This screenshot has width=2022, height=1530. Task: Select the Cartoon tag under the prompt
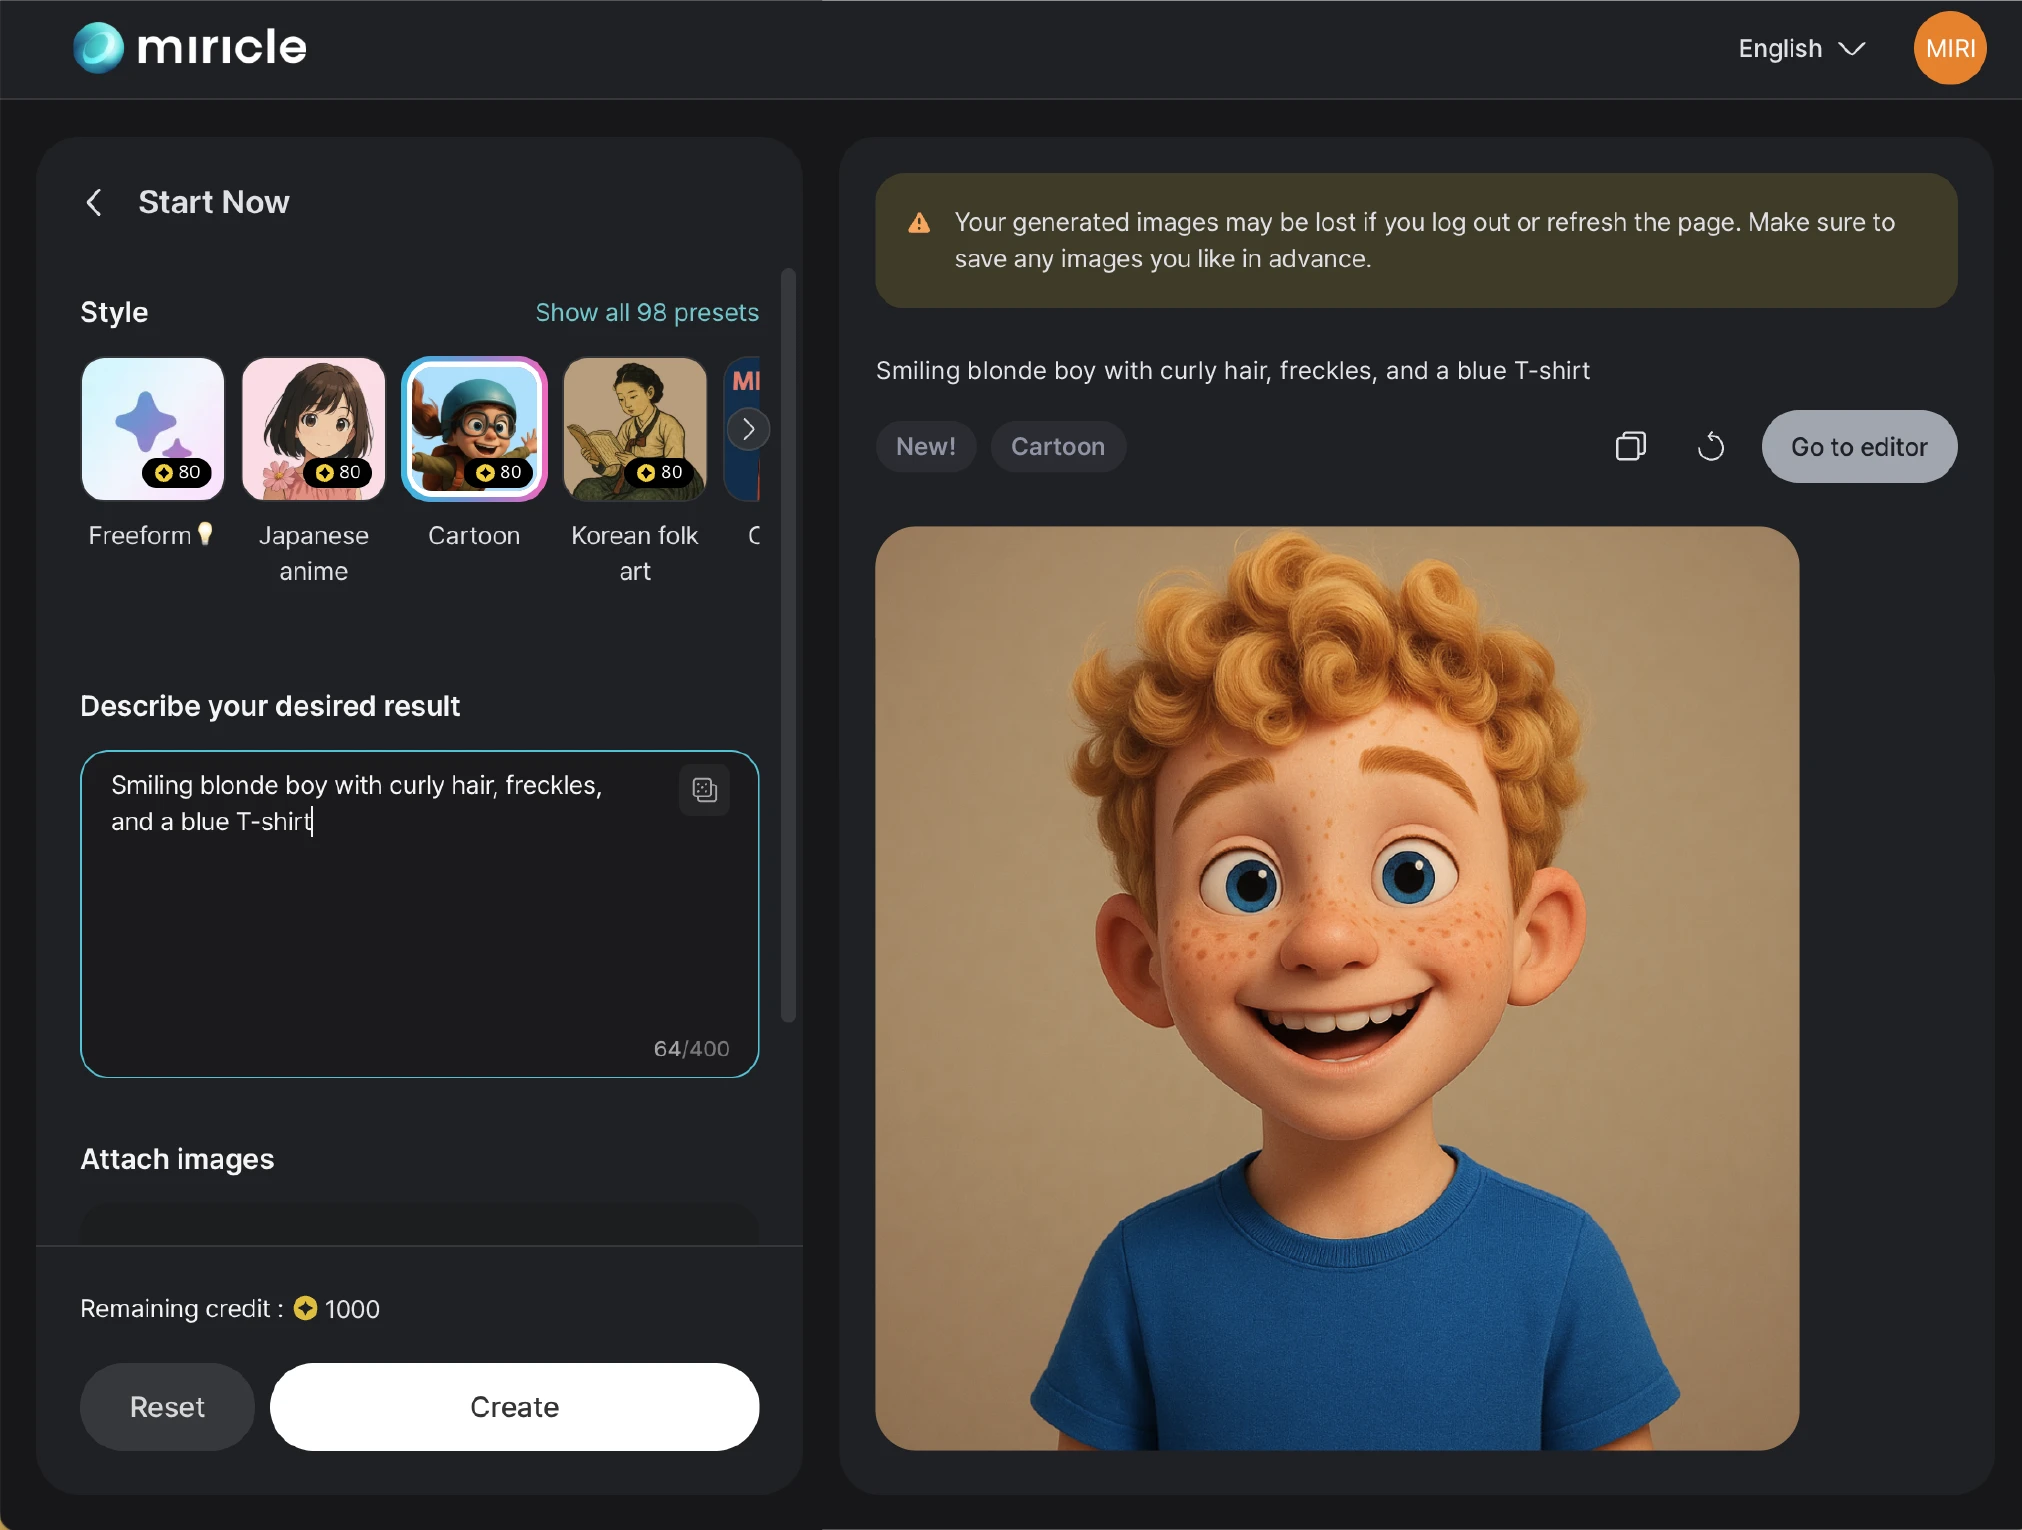(1057, 446)
